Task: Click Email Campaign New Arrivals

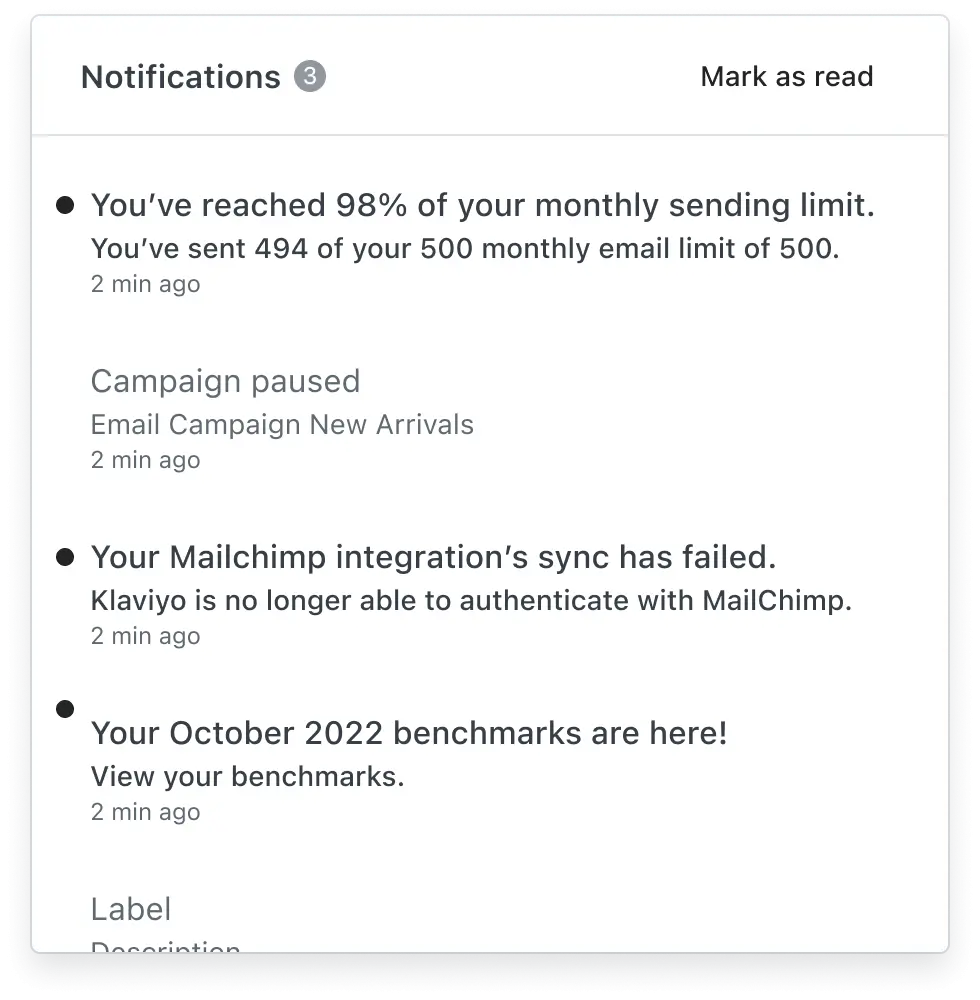Action: pyautogui.click(x=282, y=424)
